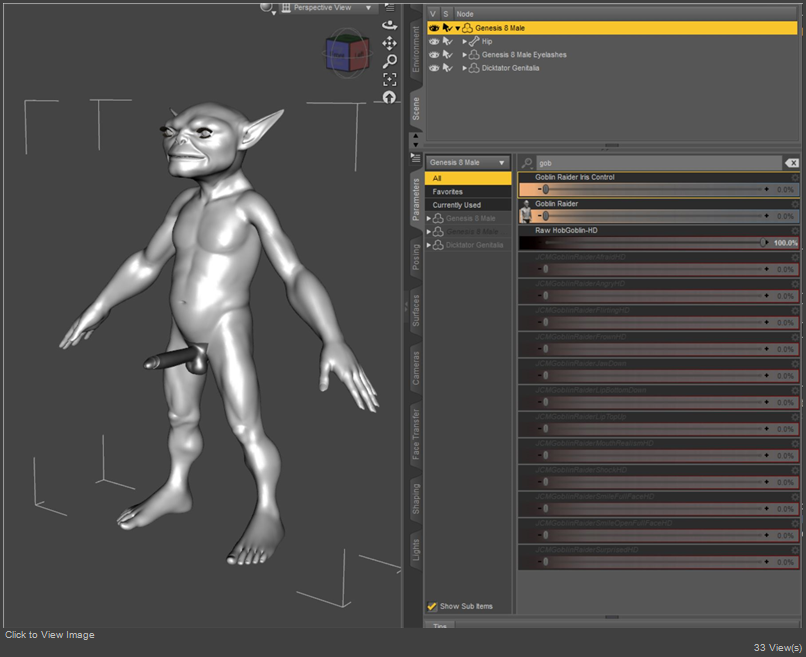Select the All parameters filter
This screenshot has height=657, width=806.
tap(468, 178)
